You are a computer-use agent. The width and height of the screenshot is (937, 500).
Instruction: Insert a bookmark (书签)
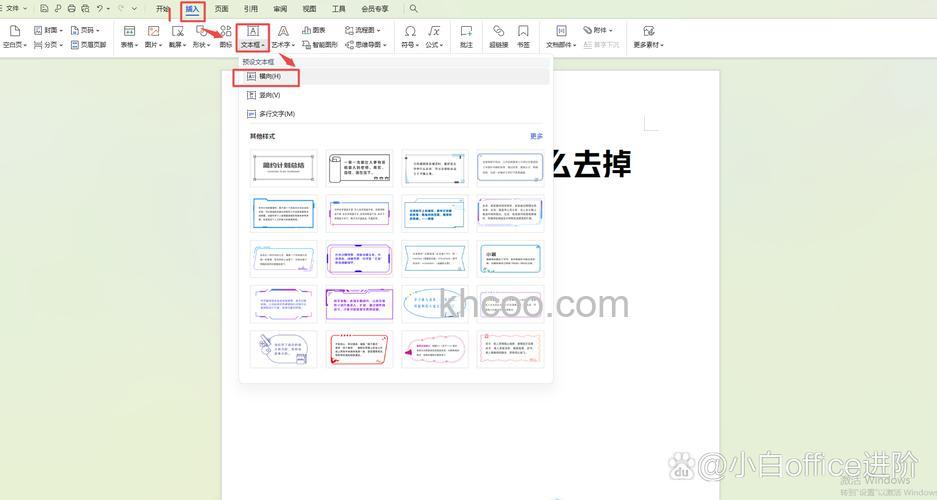tap(523, 36)
